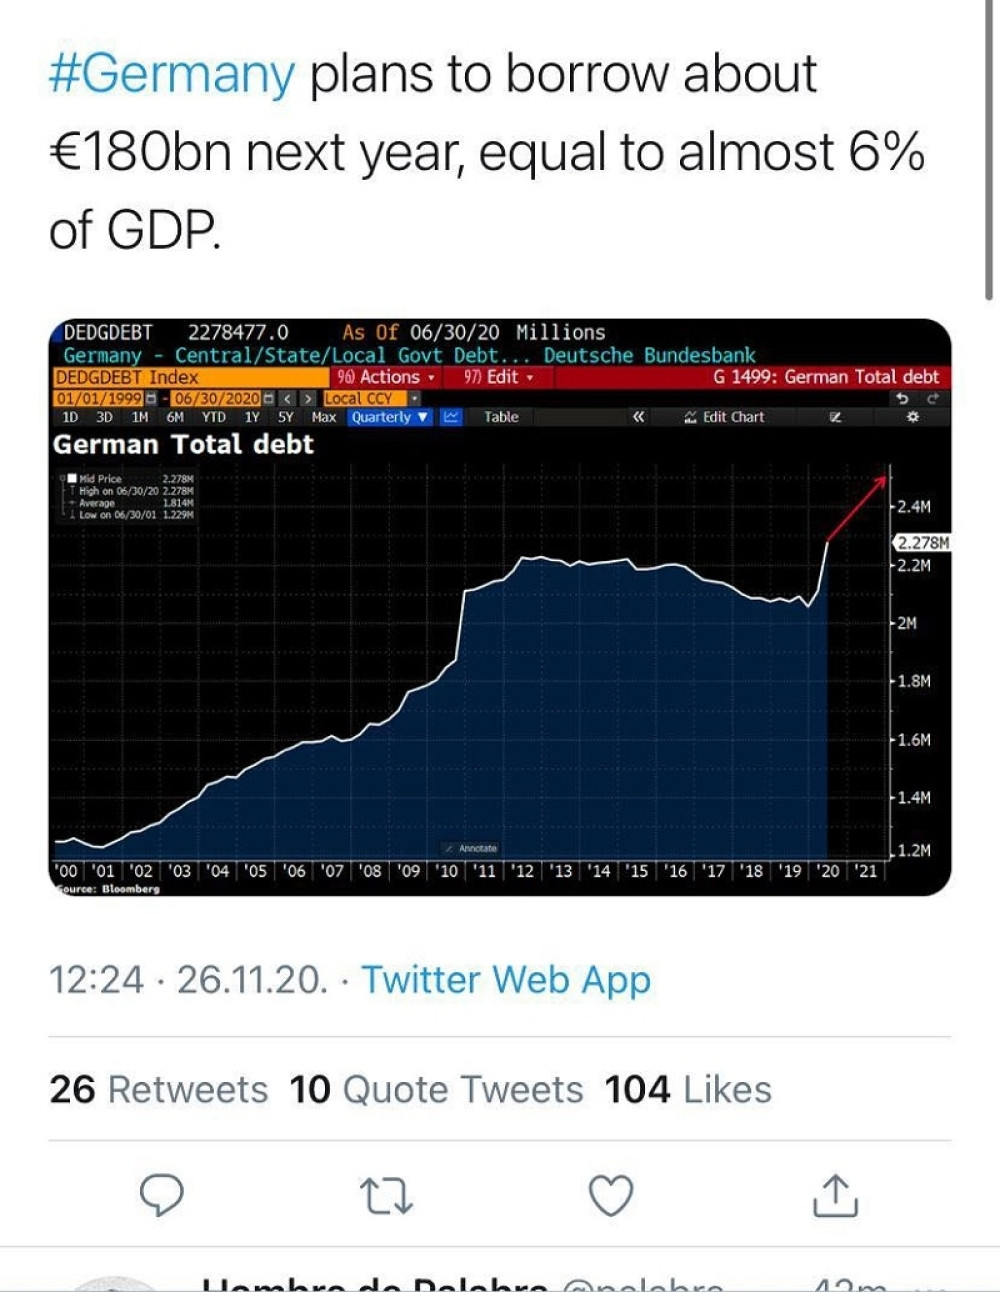Tap the share upload icon
The width and height of the screenshot is (1000, 1292).
click(x=835, y=1195)
